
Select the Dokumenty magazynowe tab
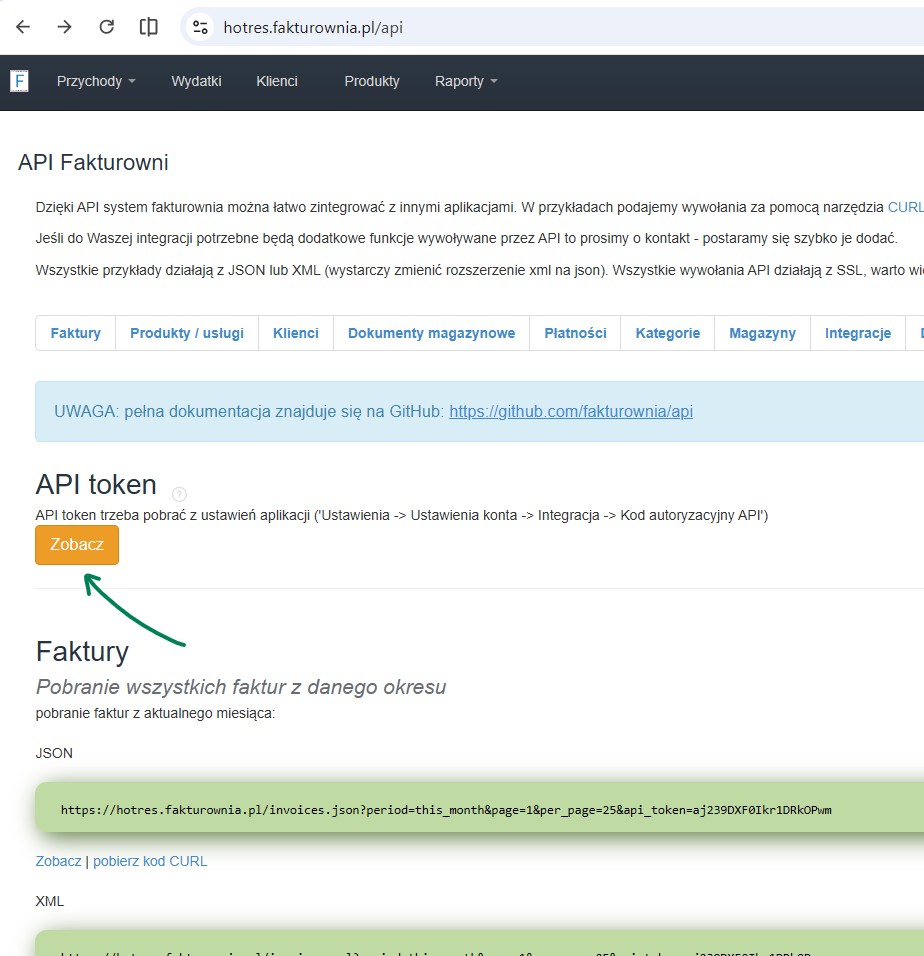click(x=431, y=333)
